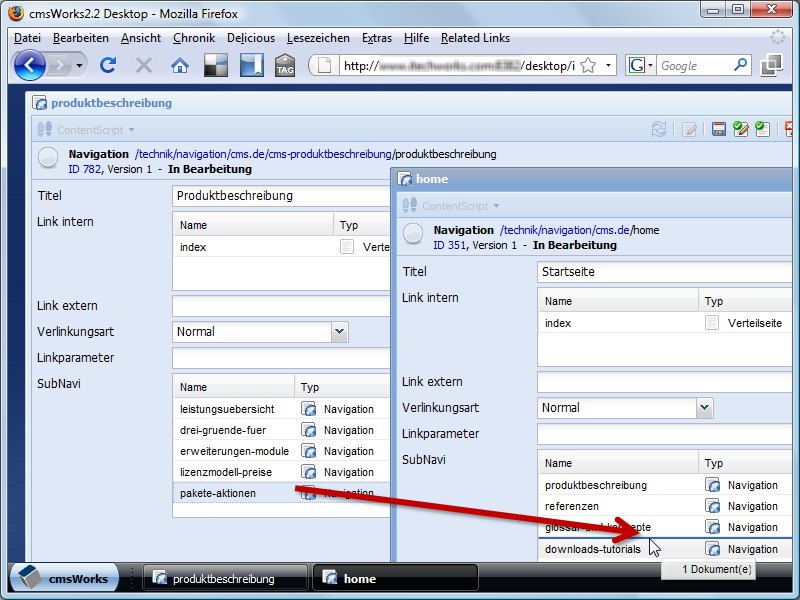This screenshot has height=600, width=800.
Task: Open Verlinkungsart dropdown in home window
Action: [x=705, y=408]
